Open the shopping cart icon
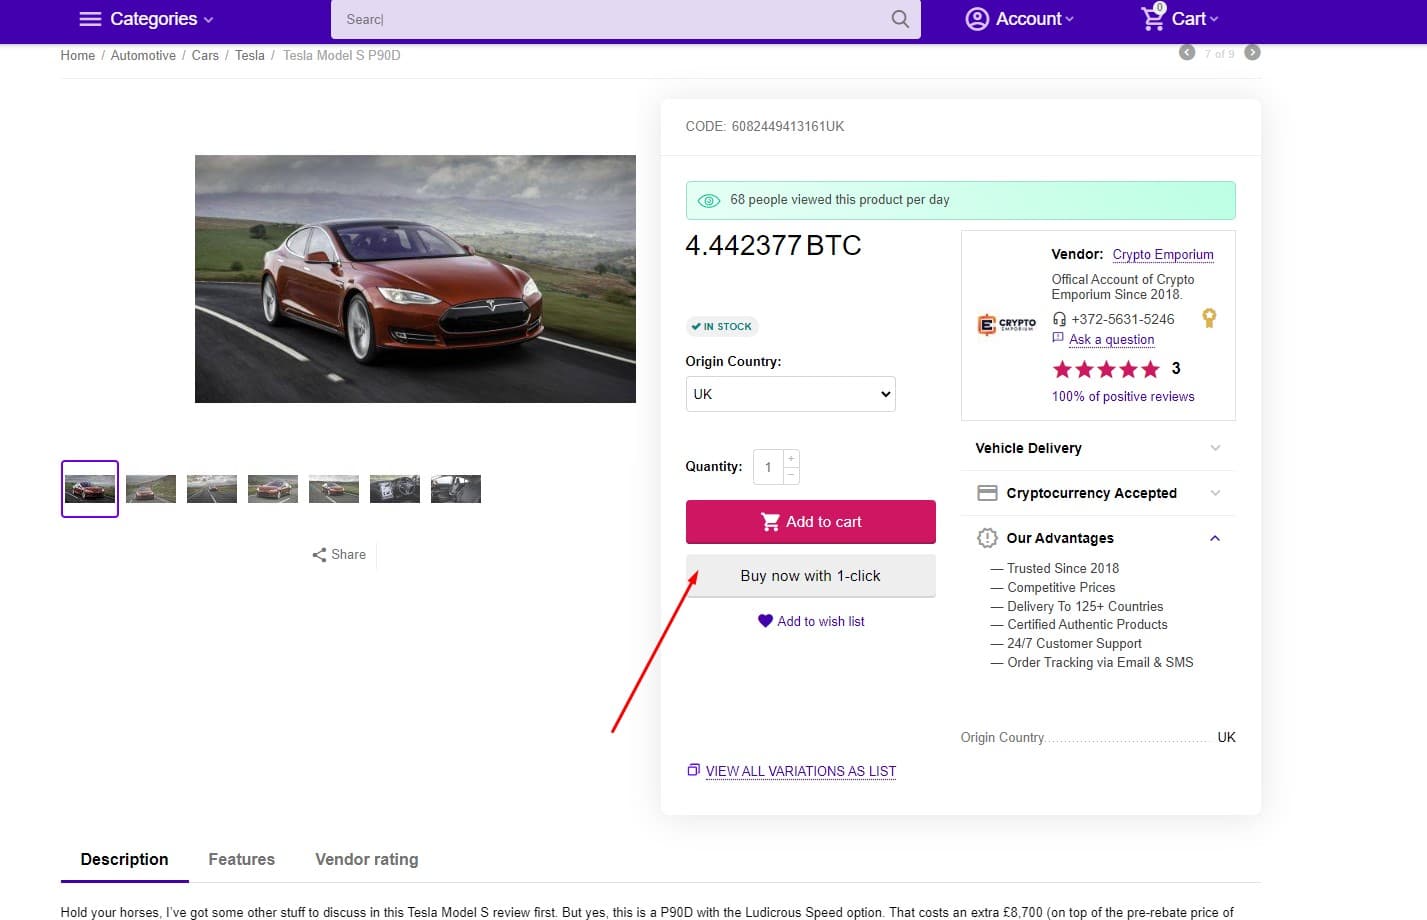The height and width of the screenshot is (920, 1427). 1152,18
